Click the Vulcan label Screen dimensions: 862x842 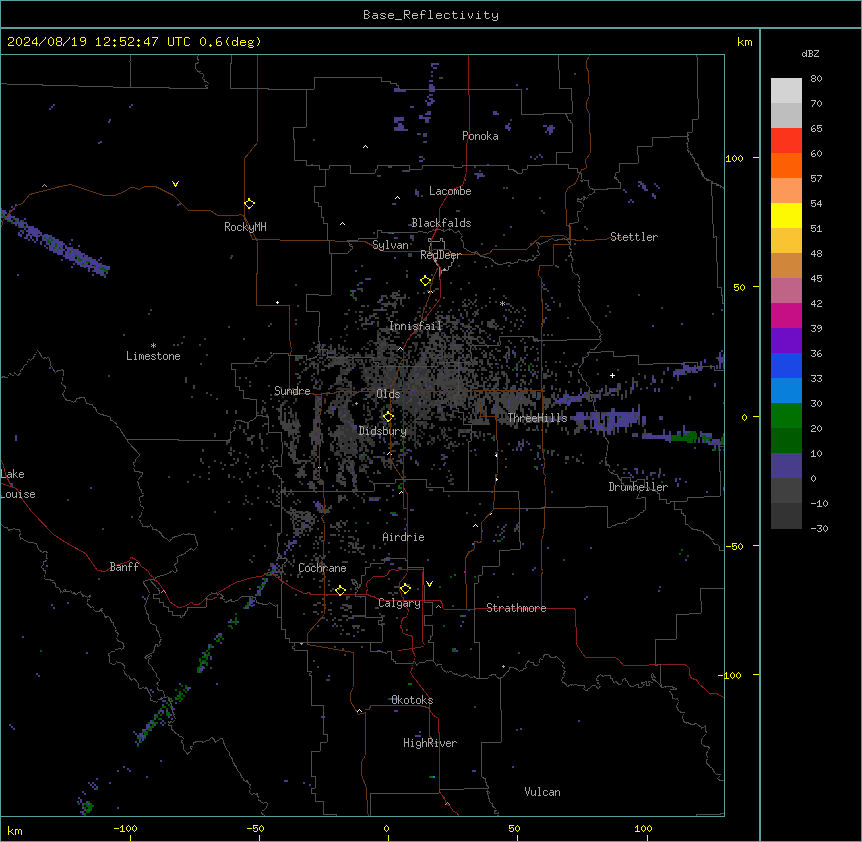[543, 792]
